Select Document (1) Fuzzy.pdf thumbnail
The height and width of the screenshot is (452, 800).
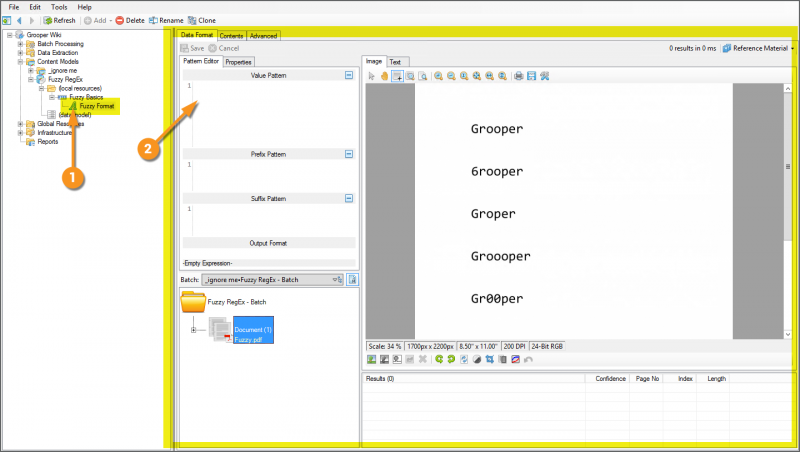[253, 330]
